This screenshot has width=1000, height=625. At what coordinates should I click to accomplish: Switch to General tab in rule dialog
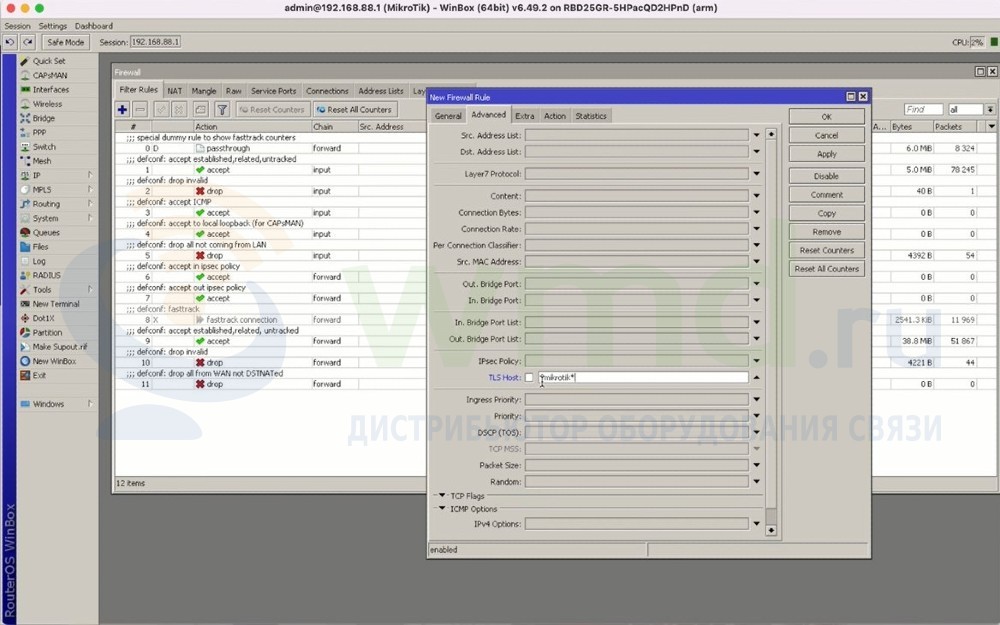click(x=448, y=116)
